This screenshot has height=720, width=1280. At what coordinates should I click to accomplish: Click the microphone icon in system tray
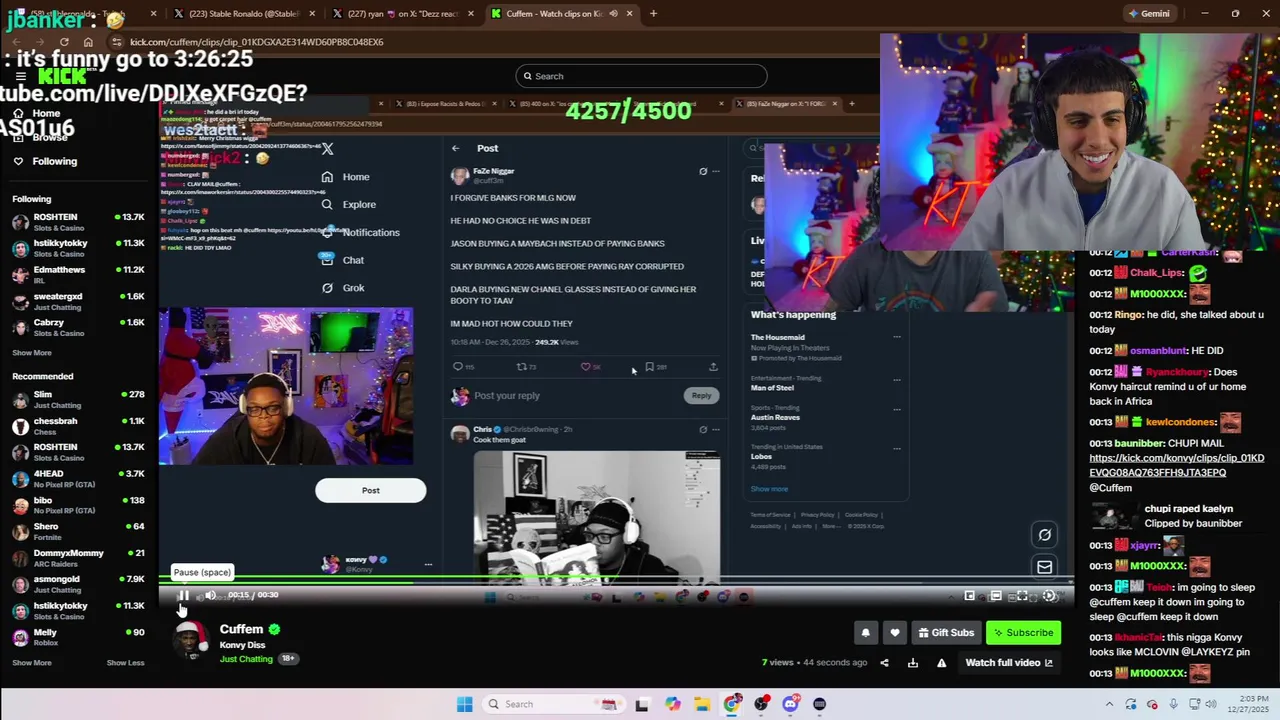point(1174,704)
